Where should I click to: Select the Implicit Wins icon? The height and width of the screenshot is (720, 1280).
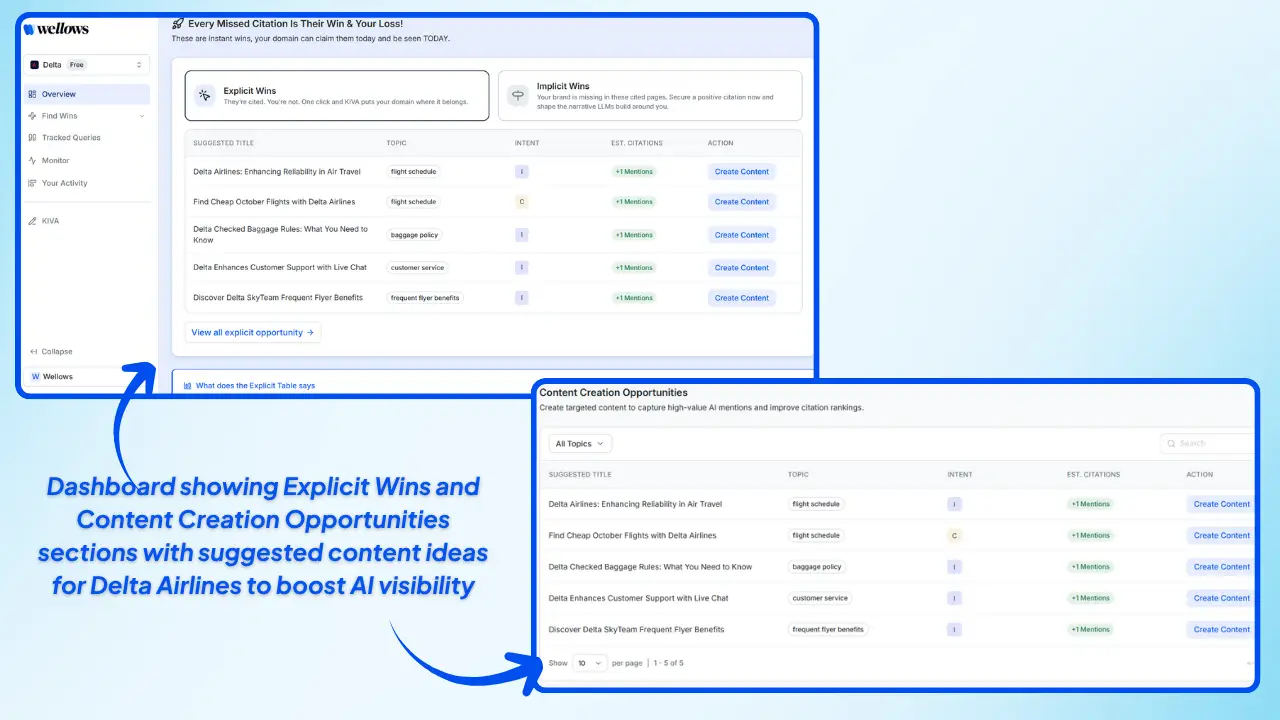pyautogui.click(x=517, y=95)
